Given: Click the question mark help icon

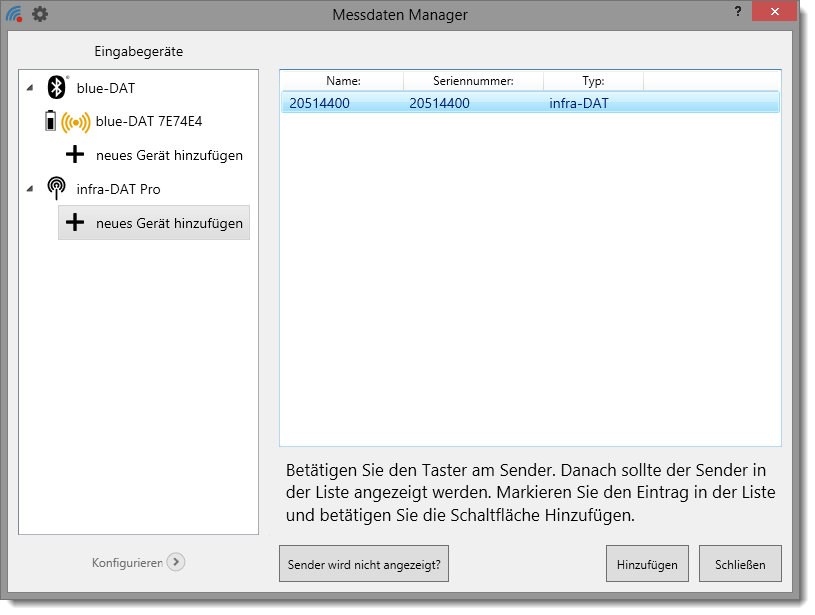Looking at the screenshot, I should [x=737, y=10].
